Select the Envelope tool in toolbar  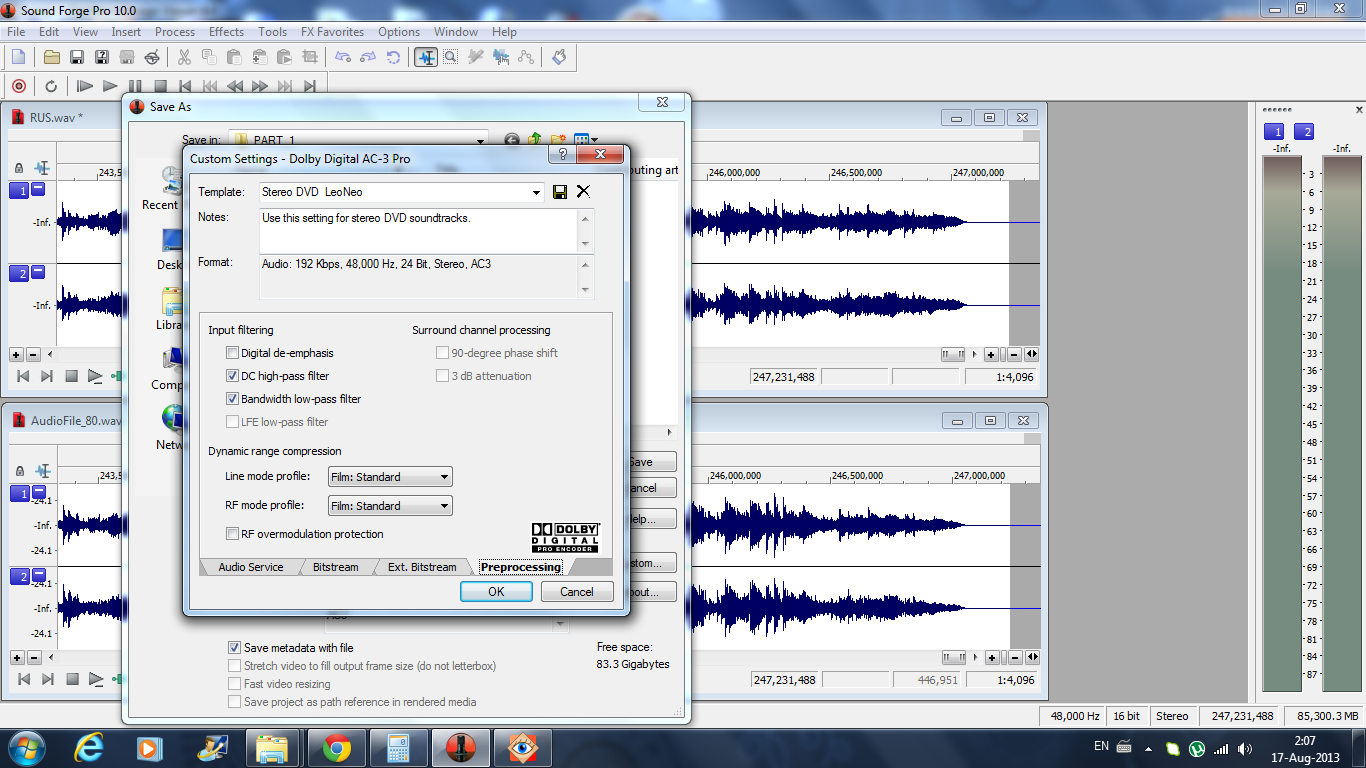click(526, 57)
